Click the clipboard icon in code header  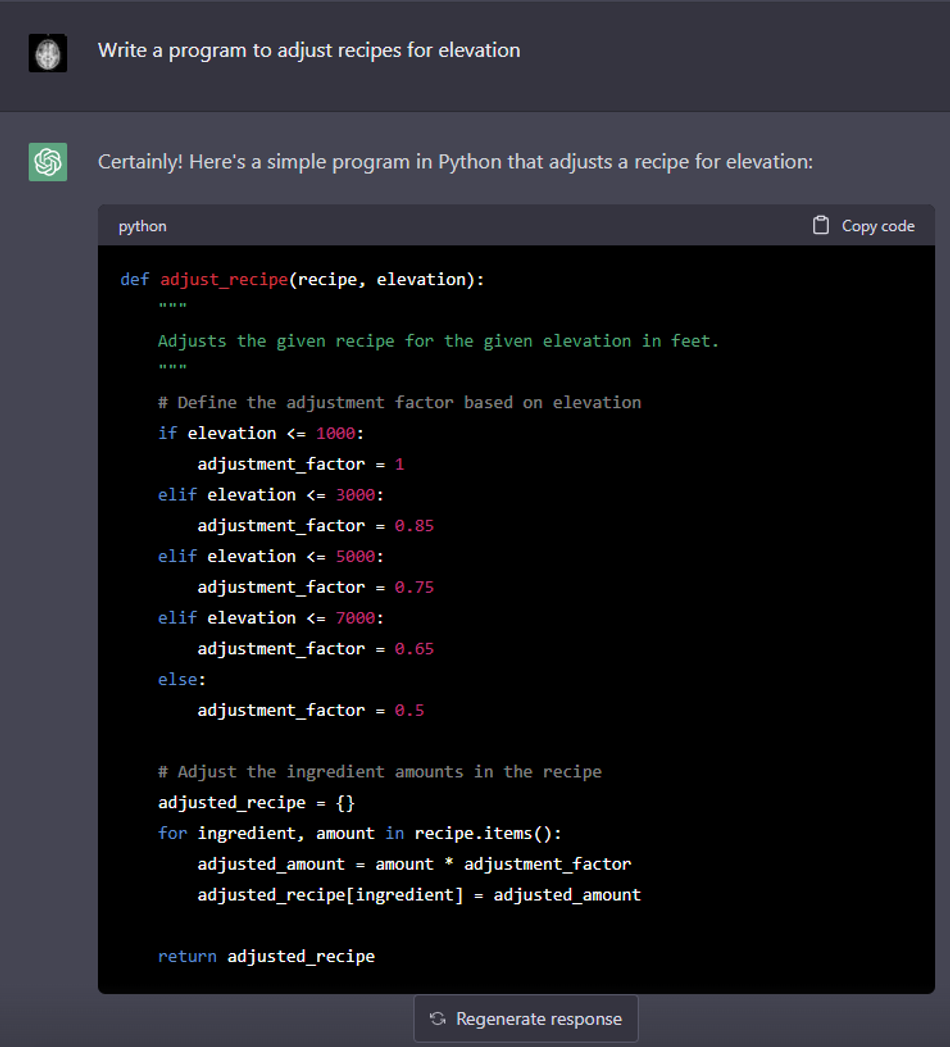pyautogui.click(x=820, y=226)
